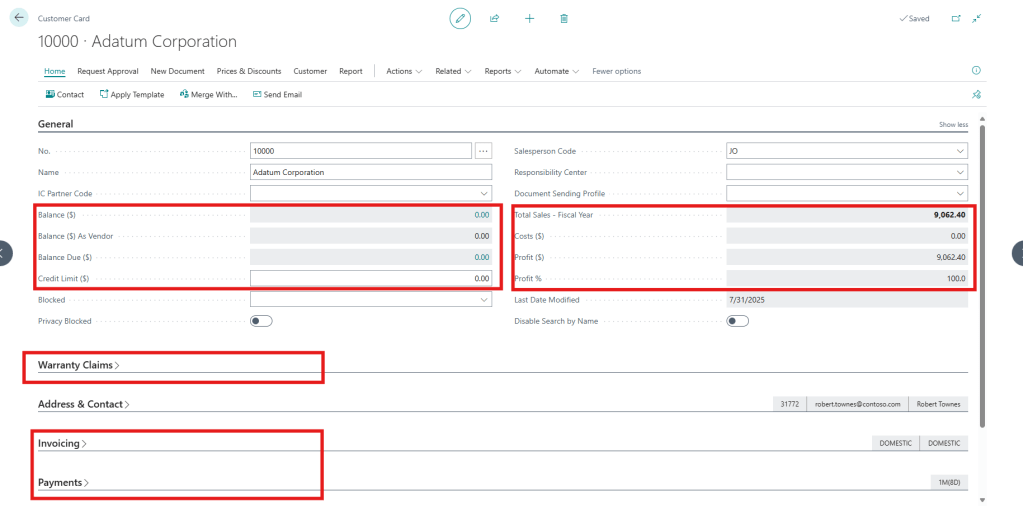Click the Name input field
This screenshot has height=506, width=1023.
point(370,172)
